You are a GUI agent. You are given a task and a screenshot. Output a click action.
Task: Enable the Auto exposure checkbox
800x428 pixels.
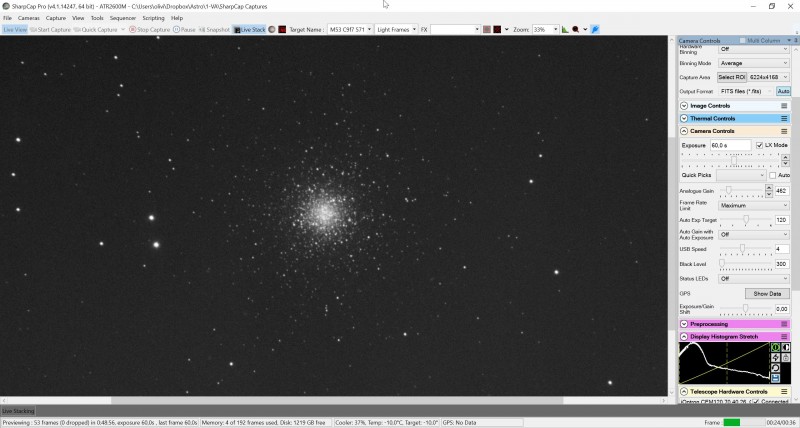772,175
